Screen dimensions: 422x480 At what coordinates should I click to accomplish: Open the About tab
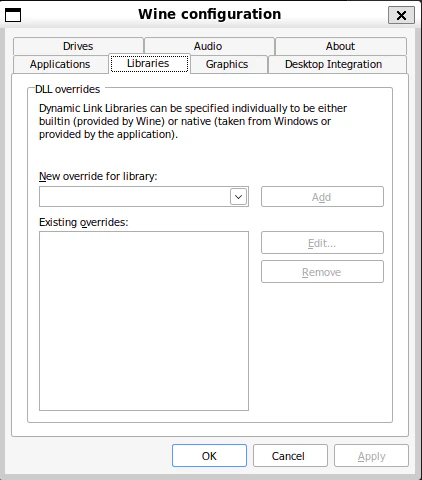(340, 46)
